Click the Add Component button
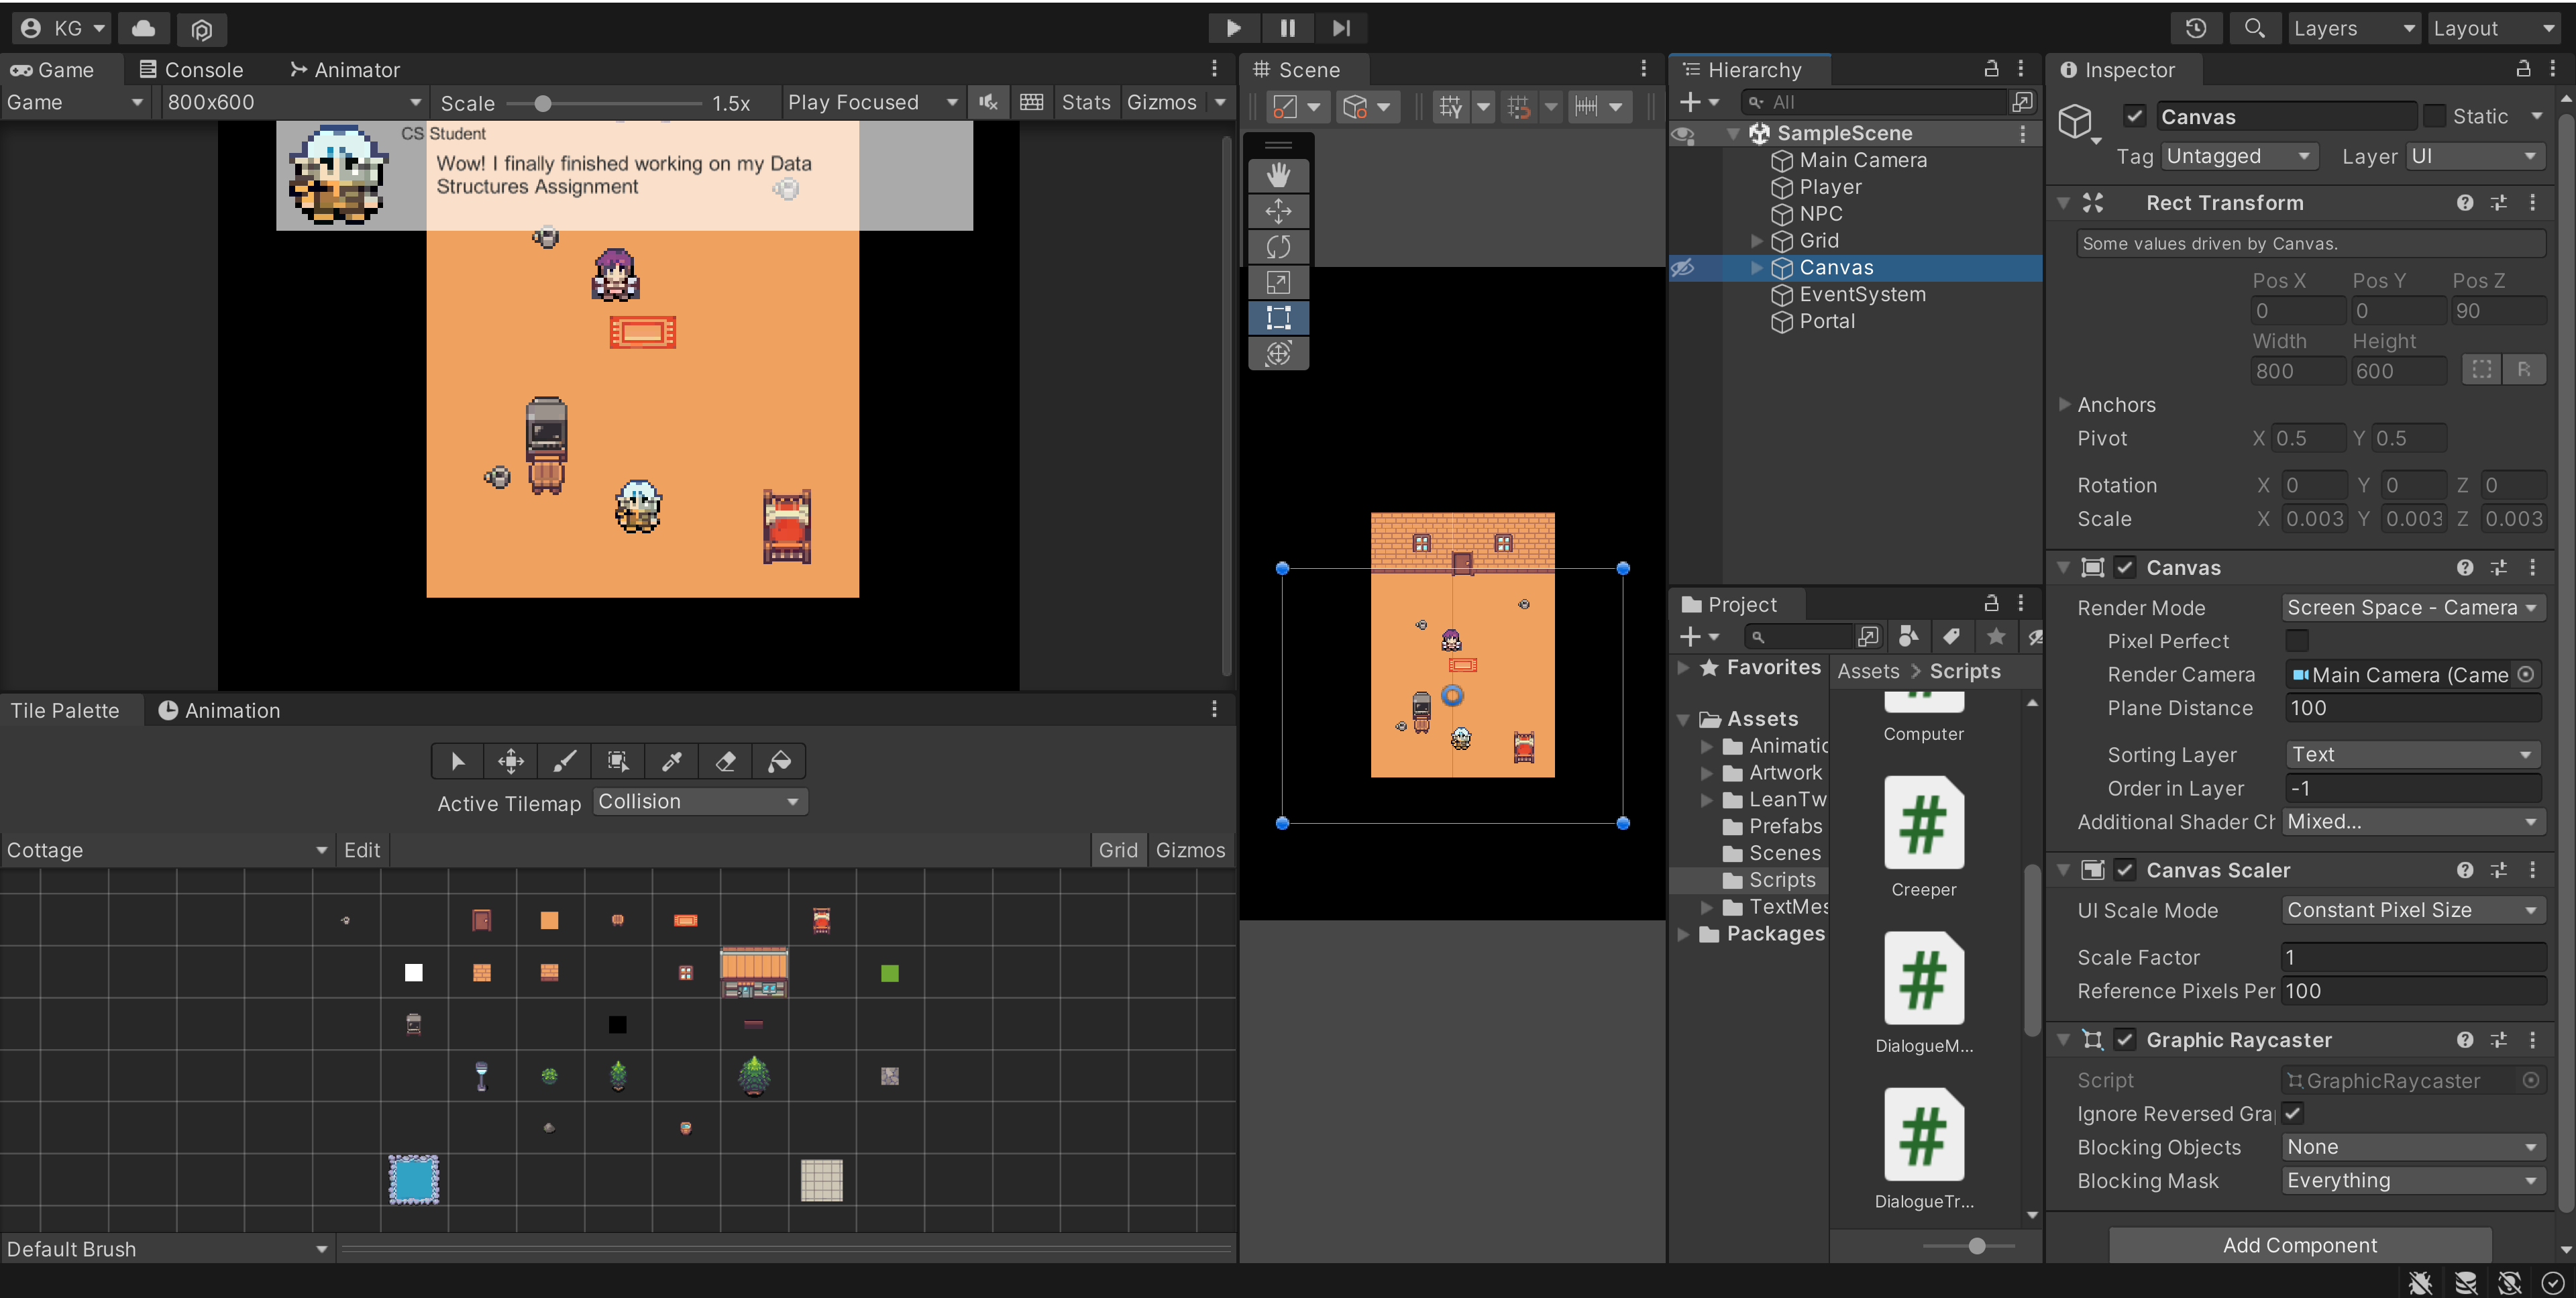Viewport: 2576px width, 1298px height. click(x=2299, y=1245)
